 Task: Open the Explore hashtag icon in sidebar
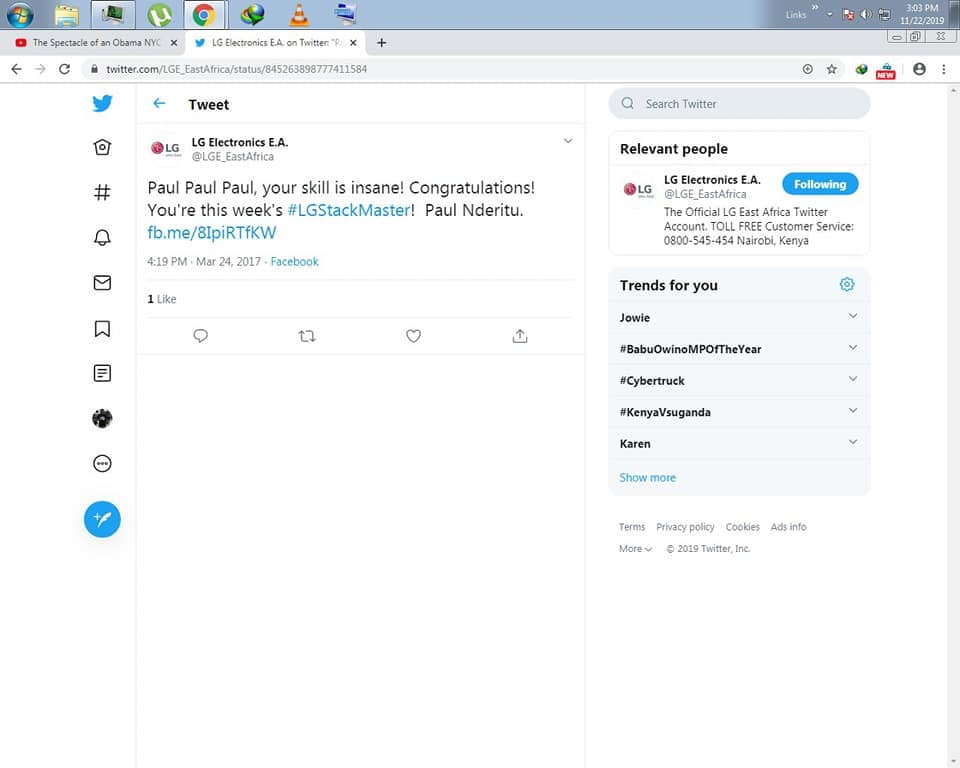pyautogui.click(x=102, y=192)
